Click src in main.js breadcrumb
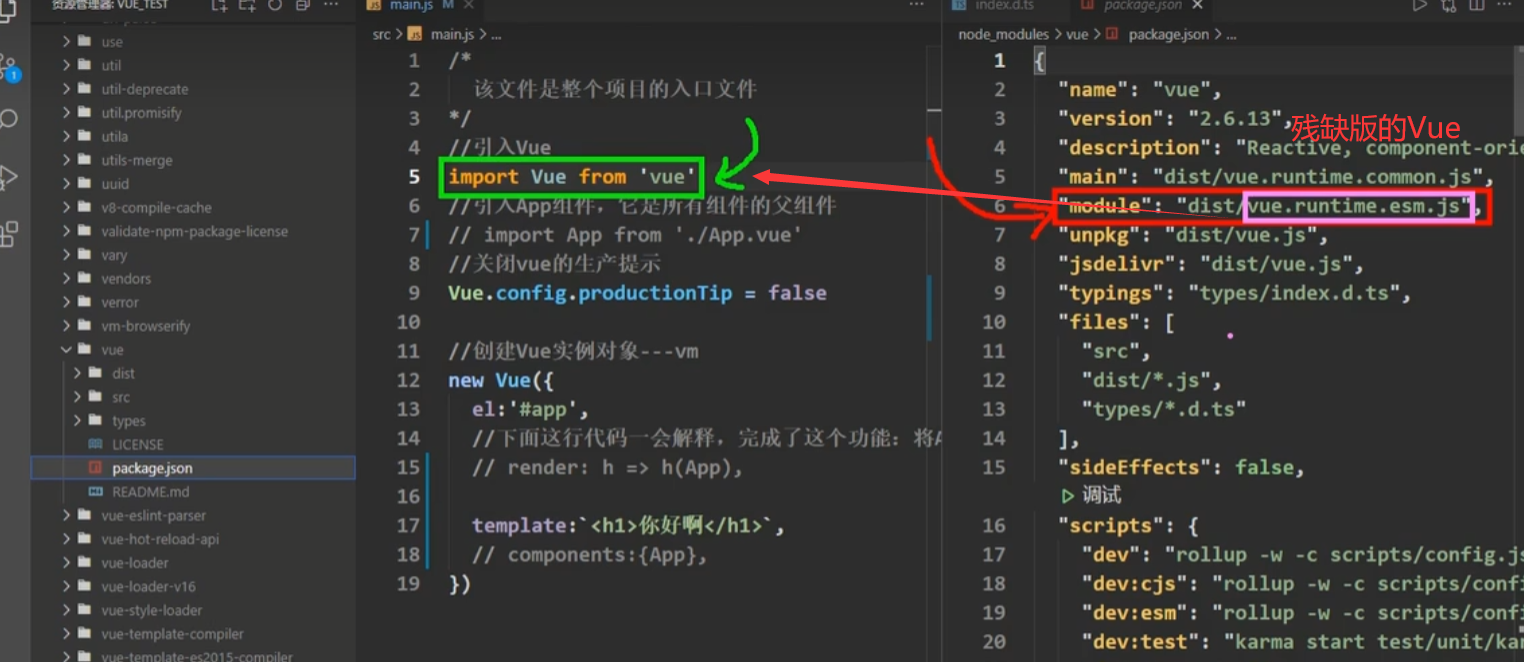Screen dimensions: 1524x662 (381, 34)
